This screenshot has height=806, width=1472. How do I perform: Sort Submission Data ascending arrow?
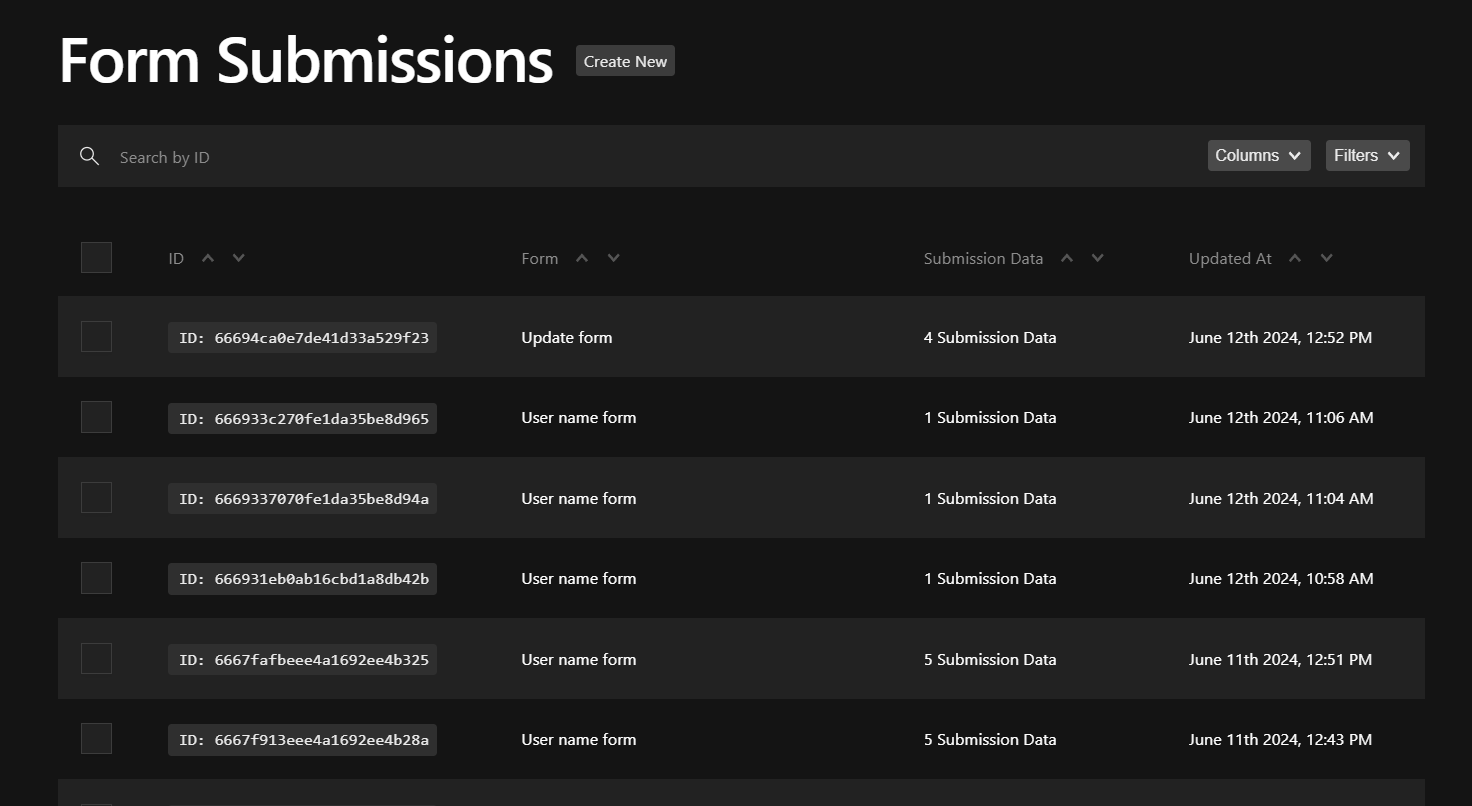[x=1067, y=258]
